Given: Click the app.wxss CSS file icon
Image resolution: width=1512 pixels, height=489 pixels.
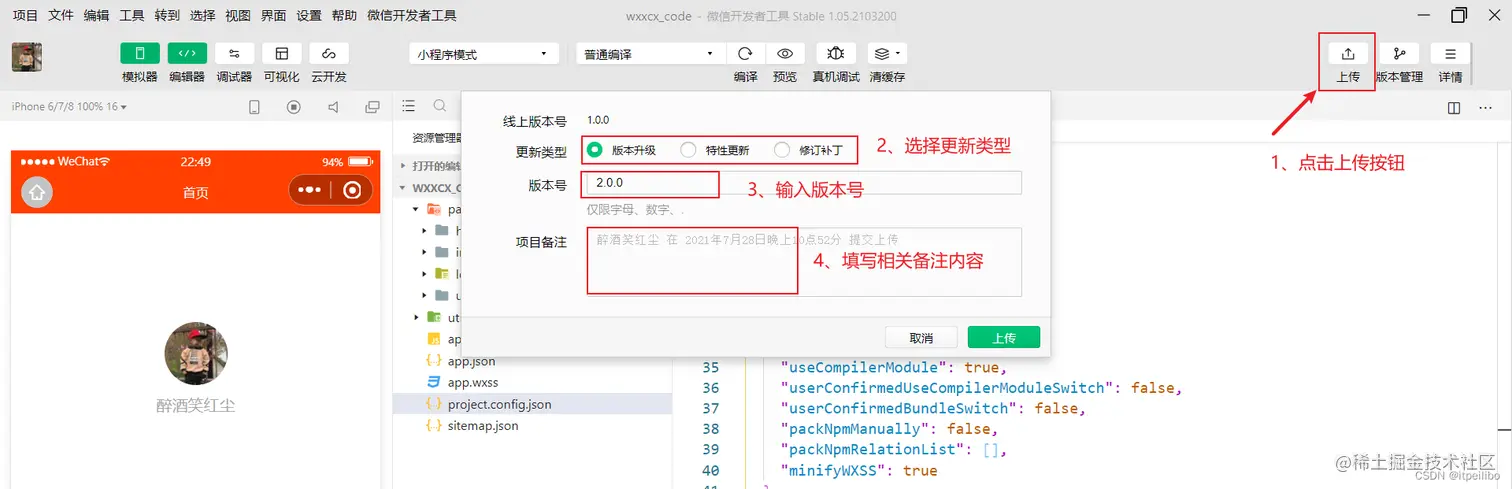Looking at the screenshot, I should 434,382.
